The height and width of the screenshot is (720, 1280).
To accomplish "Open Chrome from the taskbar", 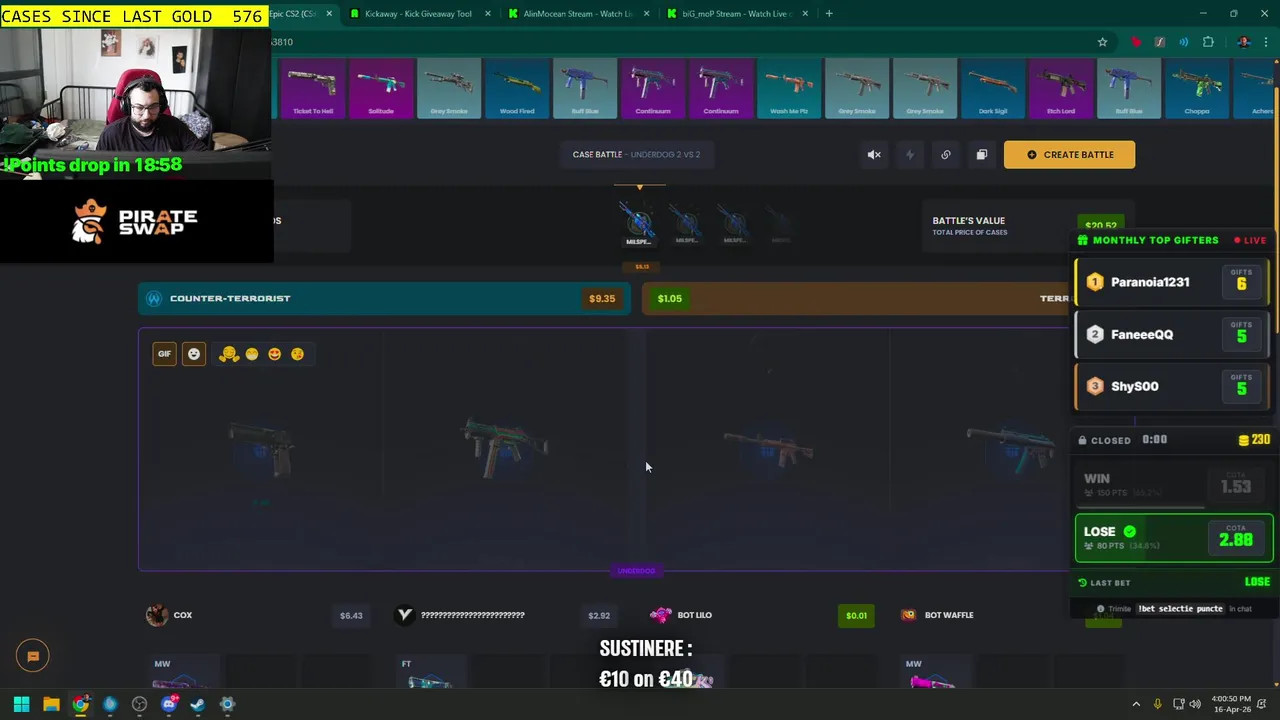I will pos(81,704).
